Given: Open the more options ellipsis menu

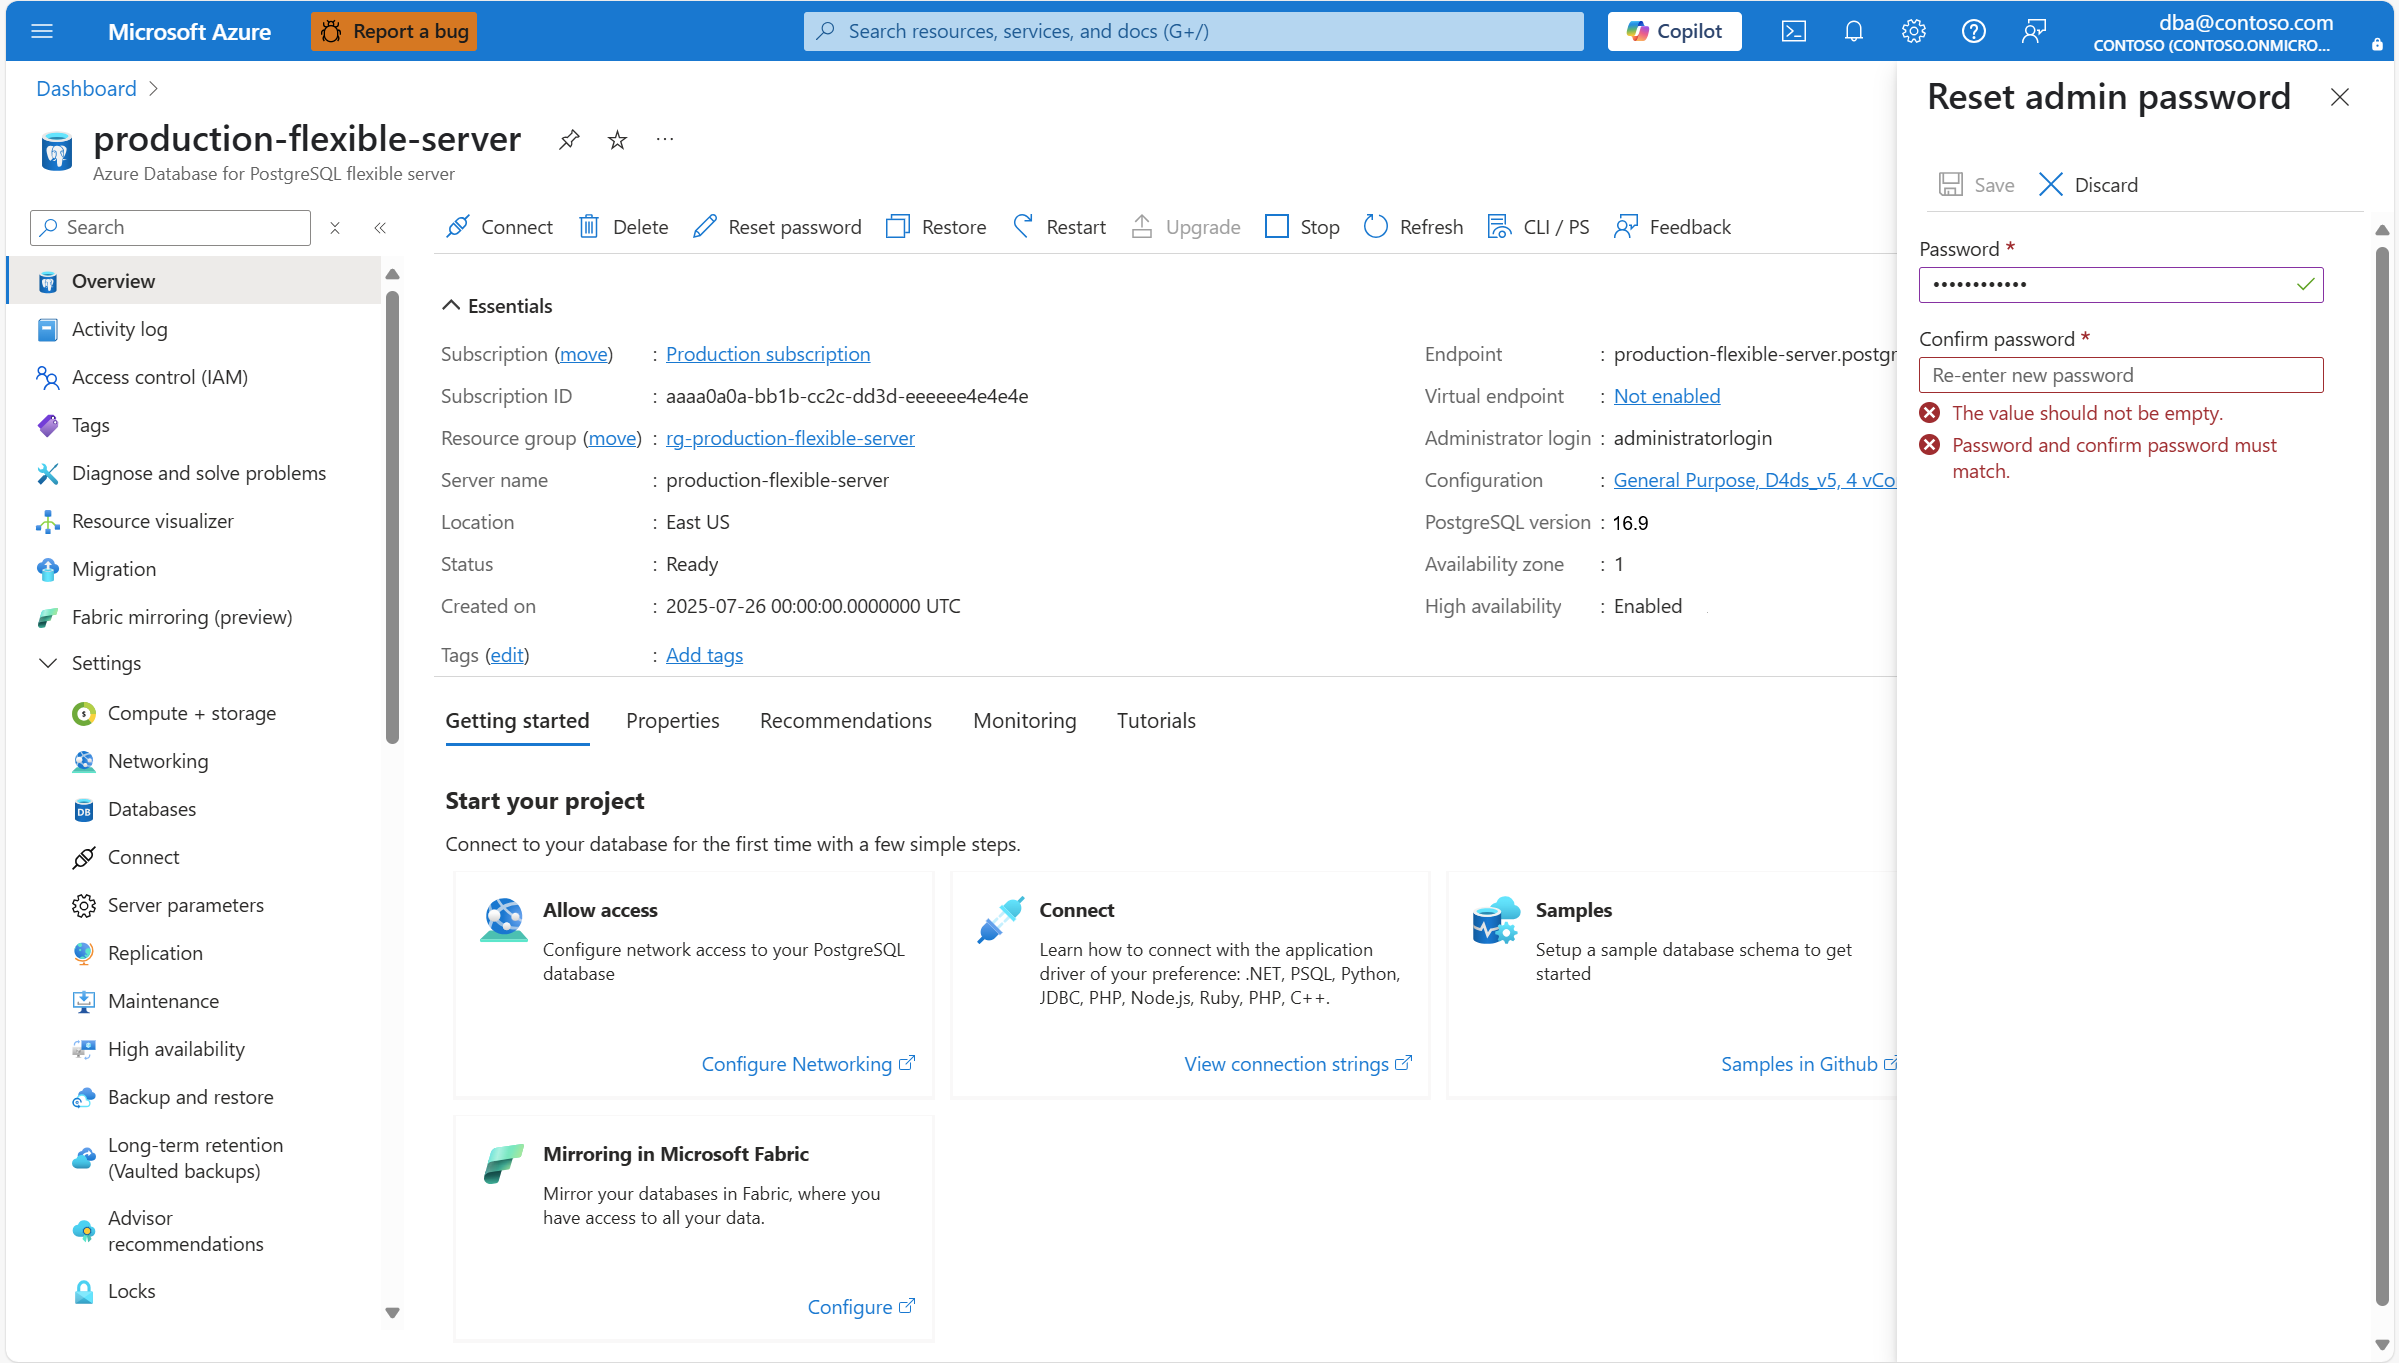Looking at the screenshot, I should pyautogui.click(x=665, y=140).
